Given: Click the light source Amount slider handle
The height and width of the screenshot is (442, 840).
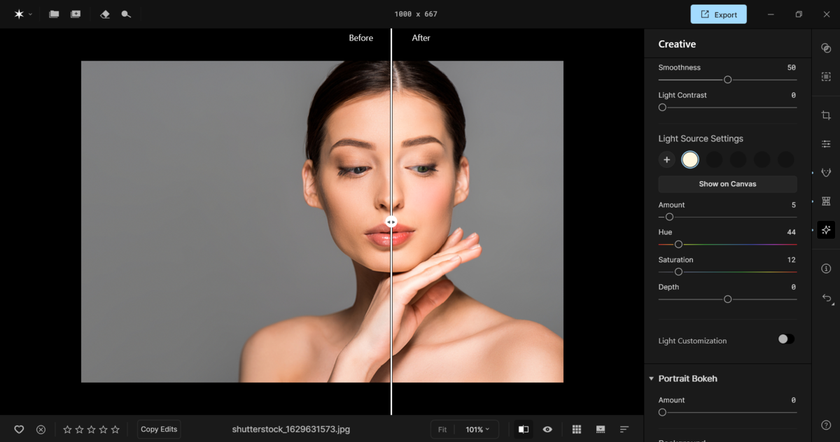Looking at the screenshot, I should (x=669, y=217).
